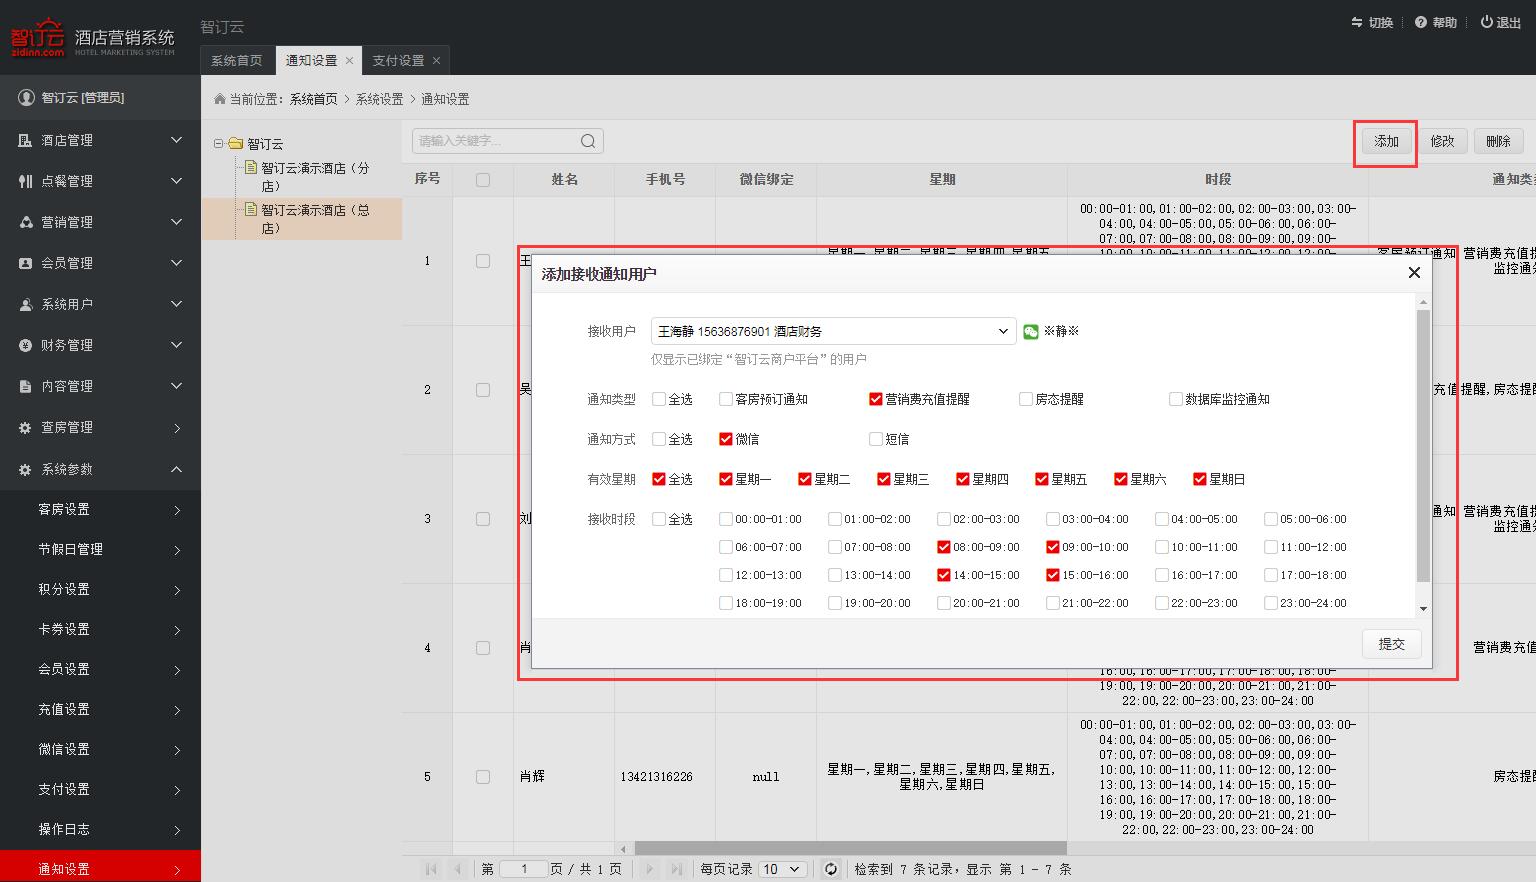Open 查房管理 sidebar menu
This screenshot has width=1536, height=882.
click(x=100, y=427)
